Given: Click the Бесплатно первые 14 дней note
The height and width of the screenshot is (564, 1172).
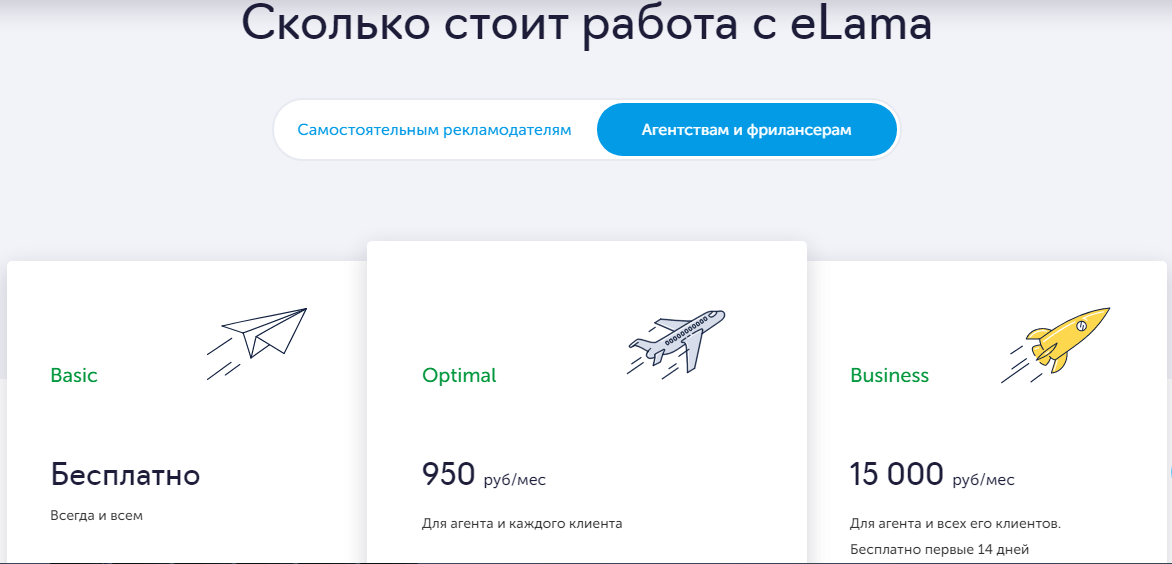Looking at the screenshot, I should point(939,549).
